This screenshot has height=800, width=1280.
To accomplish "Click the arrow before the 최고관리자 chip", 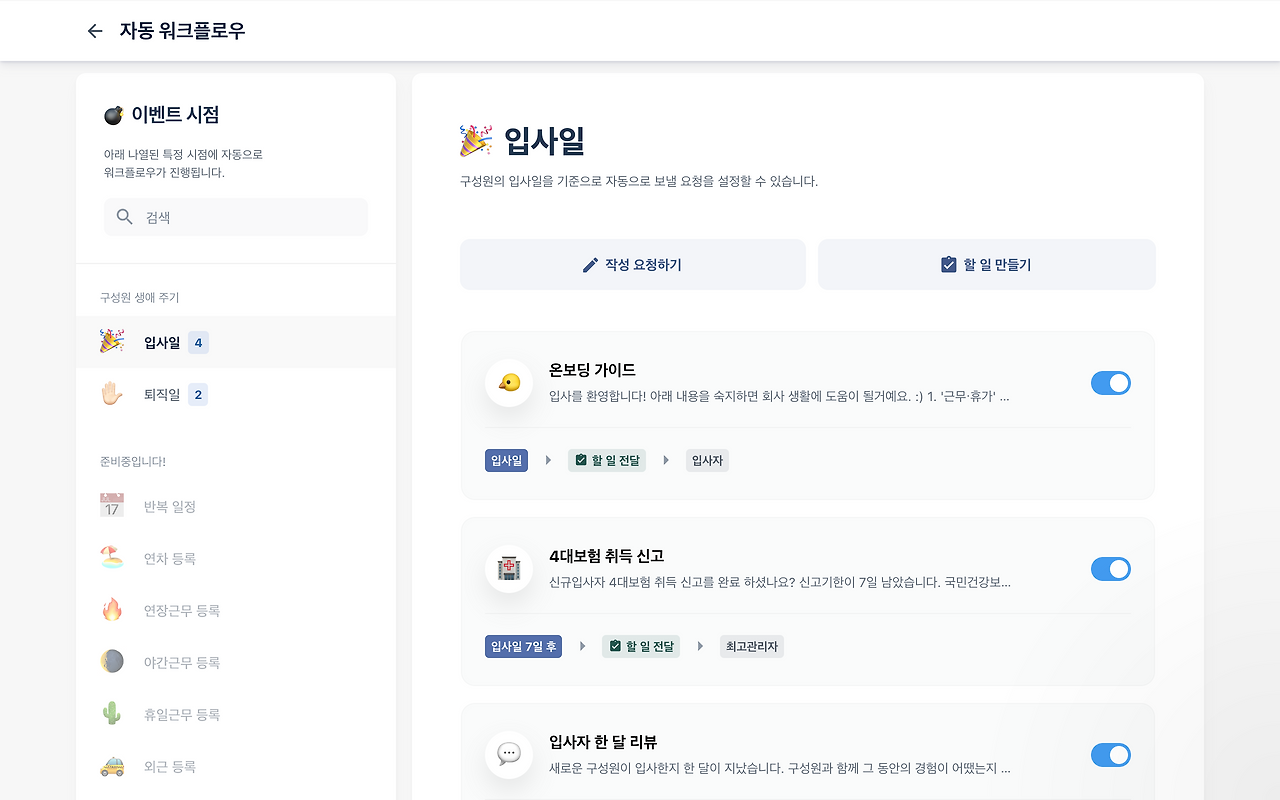I will pos(700,647).
